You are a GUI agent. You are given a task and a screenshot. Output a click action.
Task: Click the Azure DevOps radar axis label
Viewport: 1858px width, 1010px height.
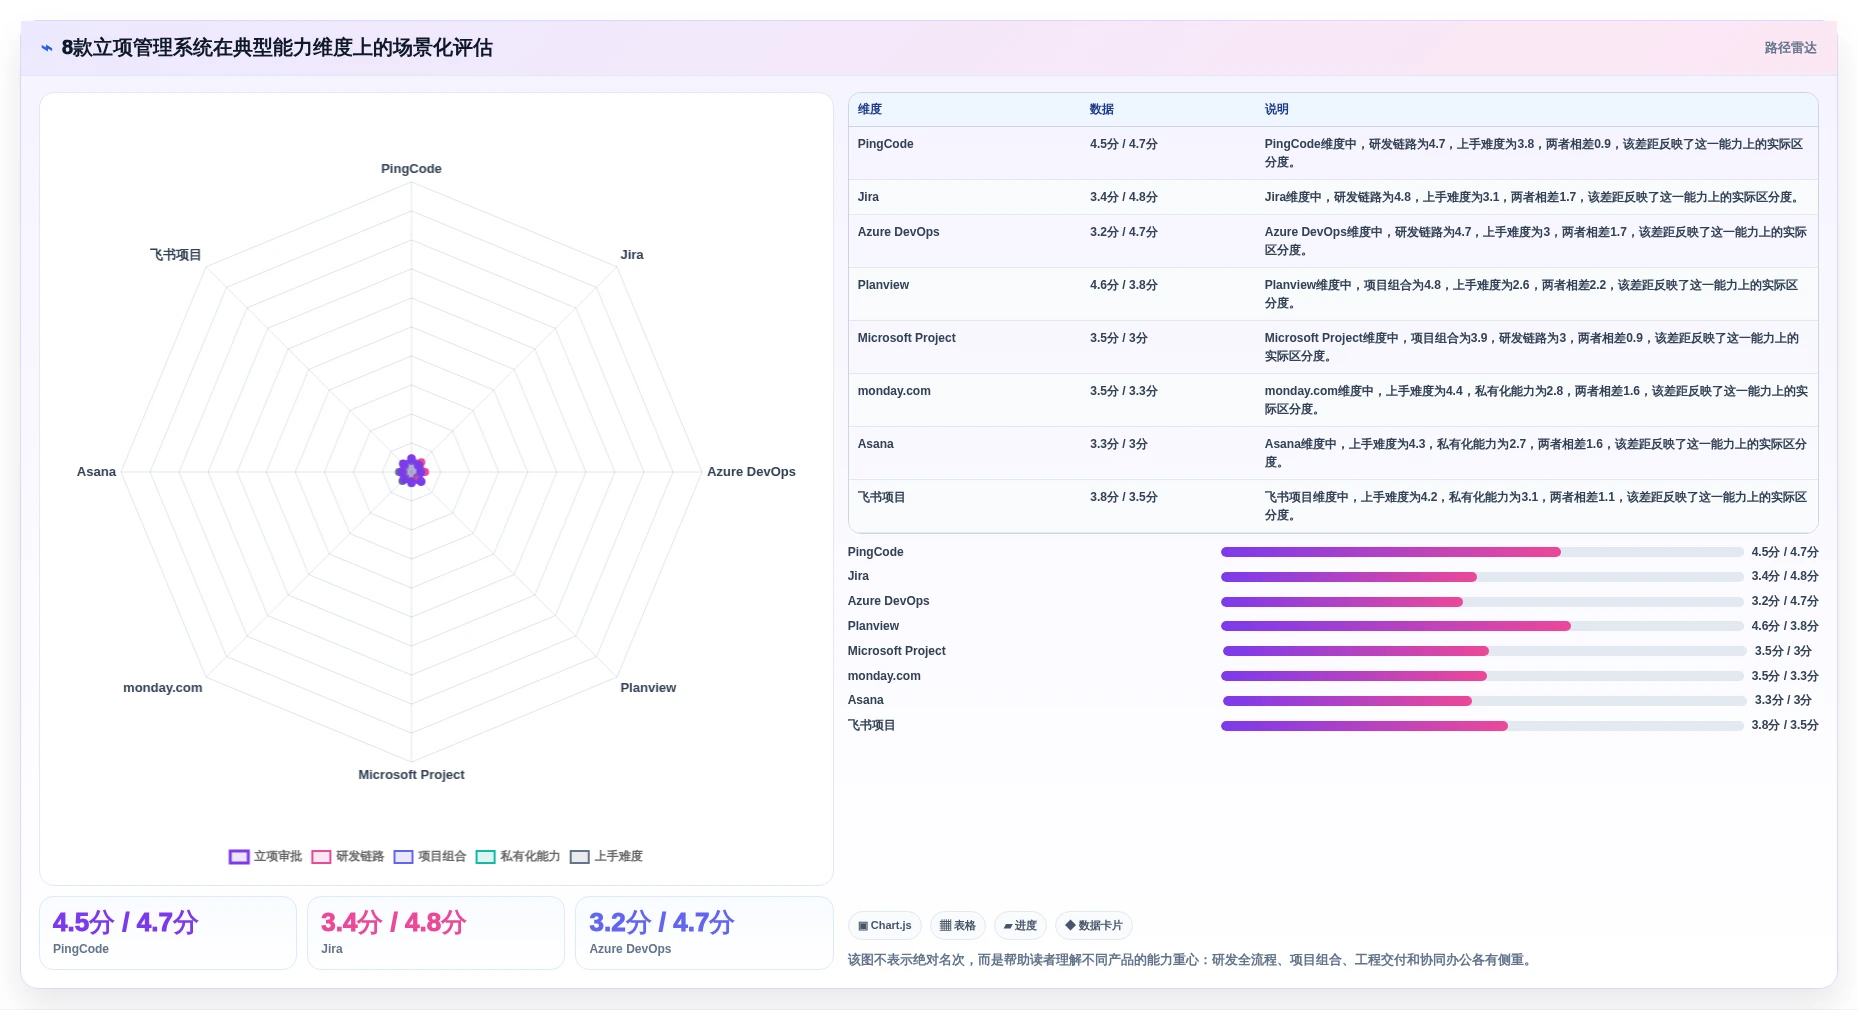point(751,472)
